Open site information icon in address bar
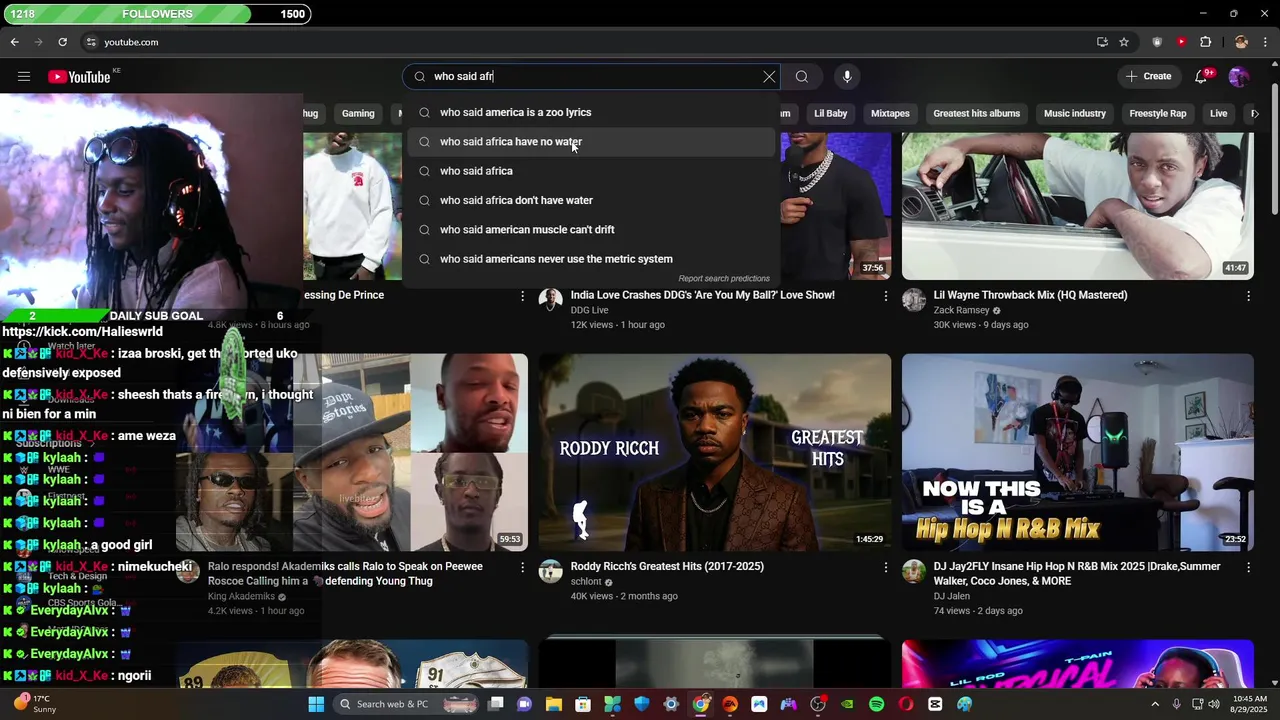 pyautogui.click(x=91, y=42)
